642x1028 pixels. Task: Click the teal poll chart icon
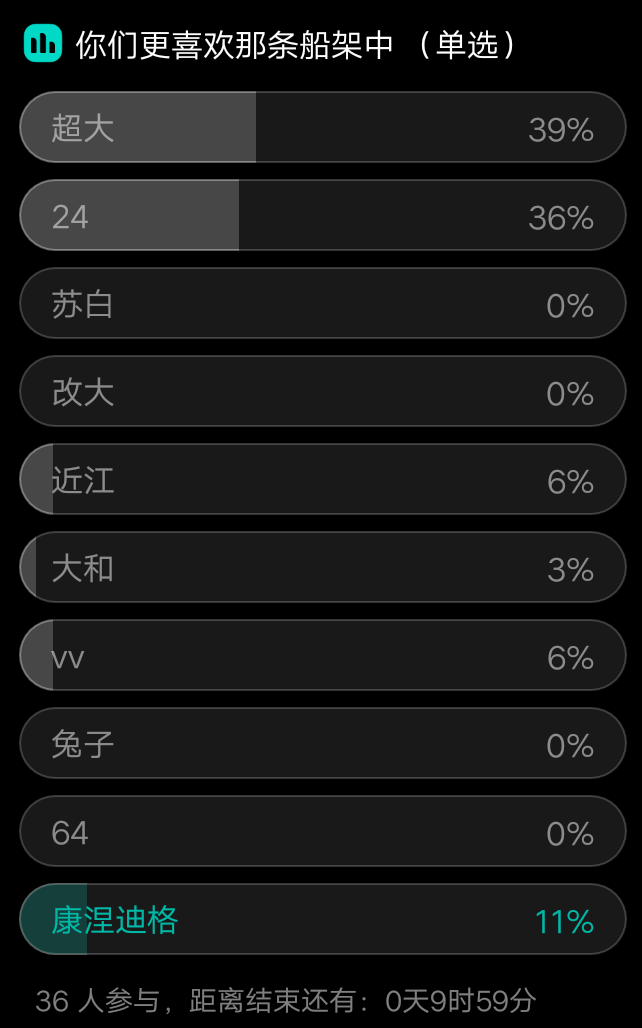42,44
